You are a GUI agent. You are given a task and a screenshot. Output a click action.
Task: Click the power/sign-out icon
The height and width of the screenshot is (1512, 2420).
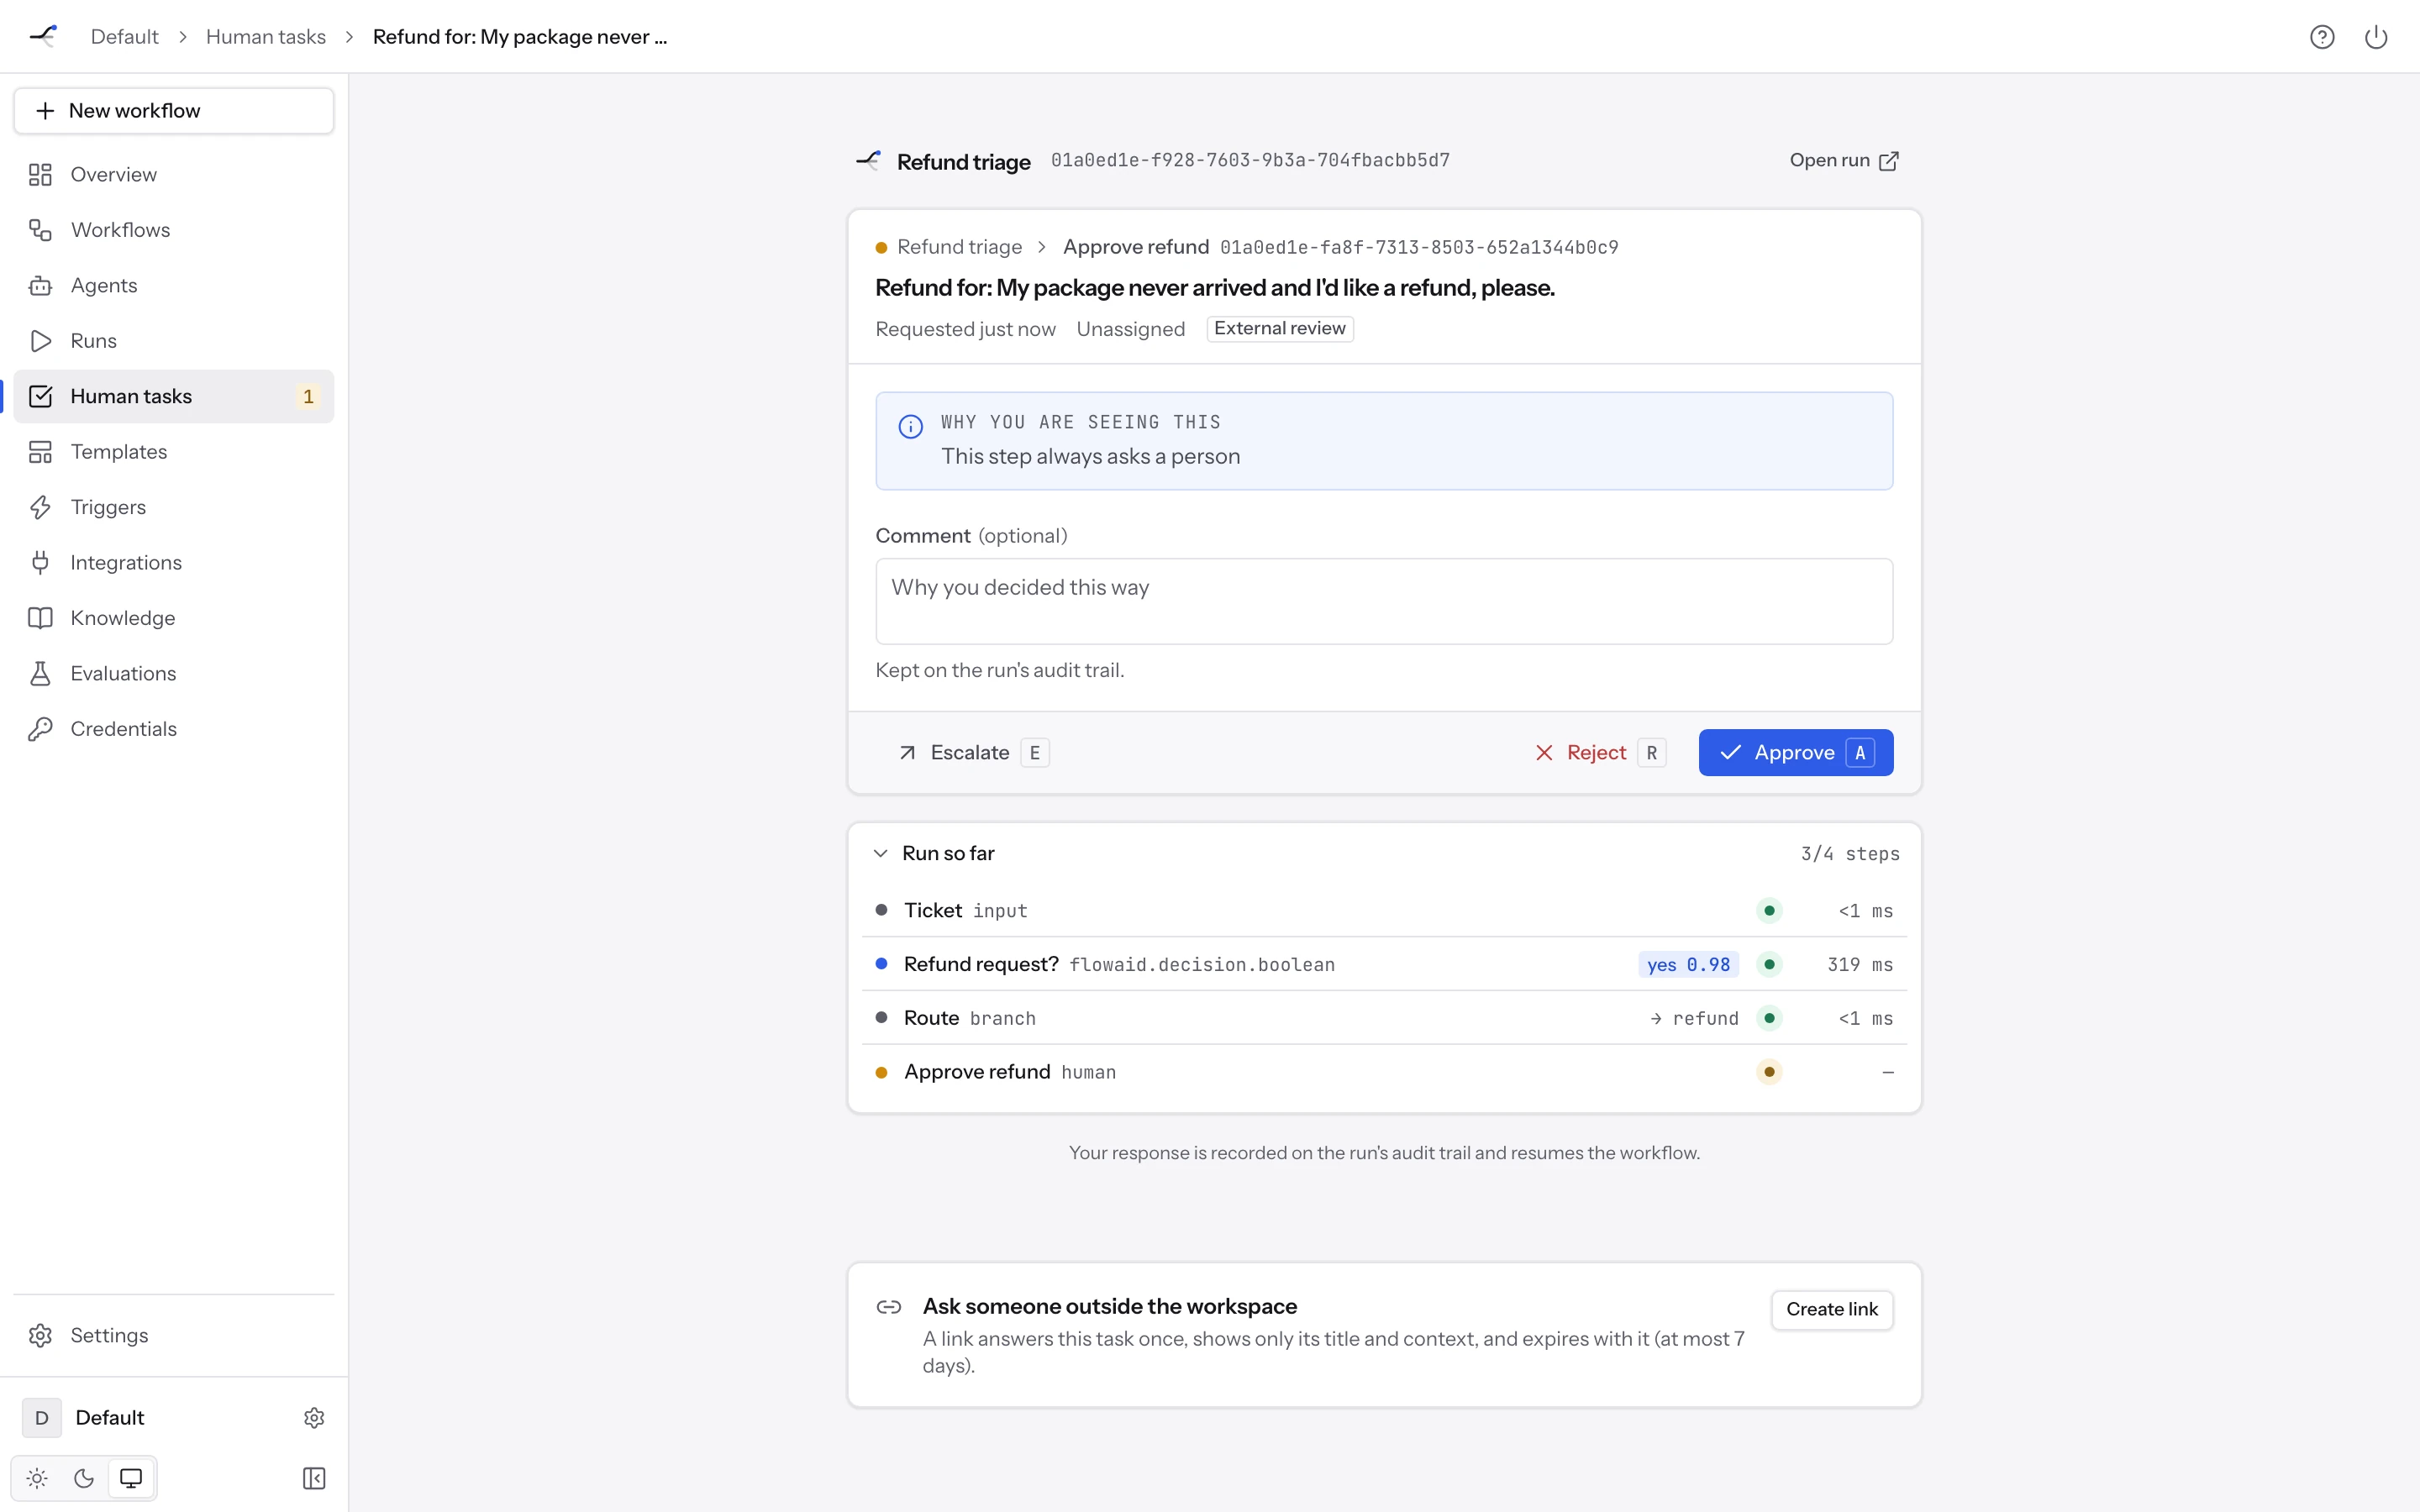[2375, 37]
